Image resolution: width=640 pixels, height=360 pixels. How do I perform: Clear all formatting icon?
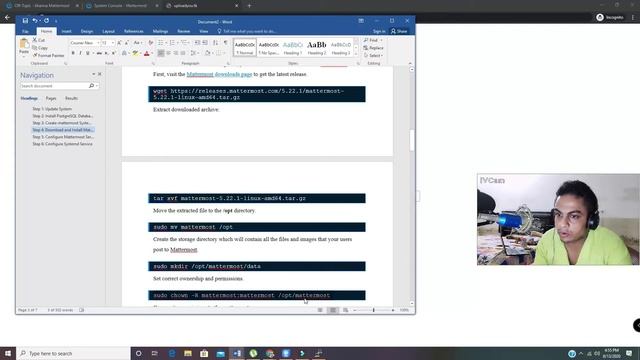click(x=151, y=43)
